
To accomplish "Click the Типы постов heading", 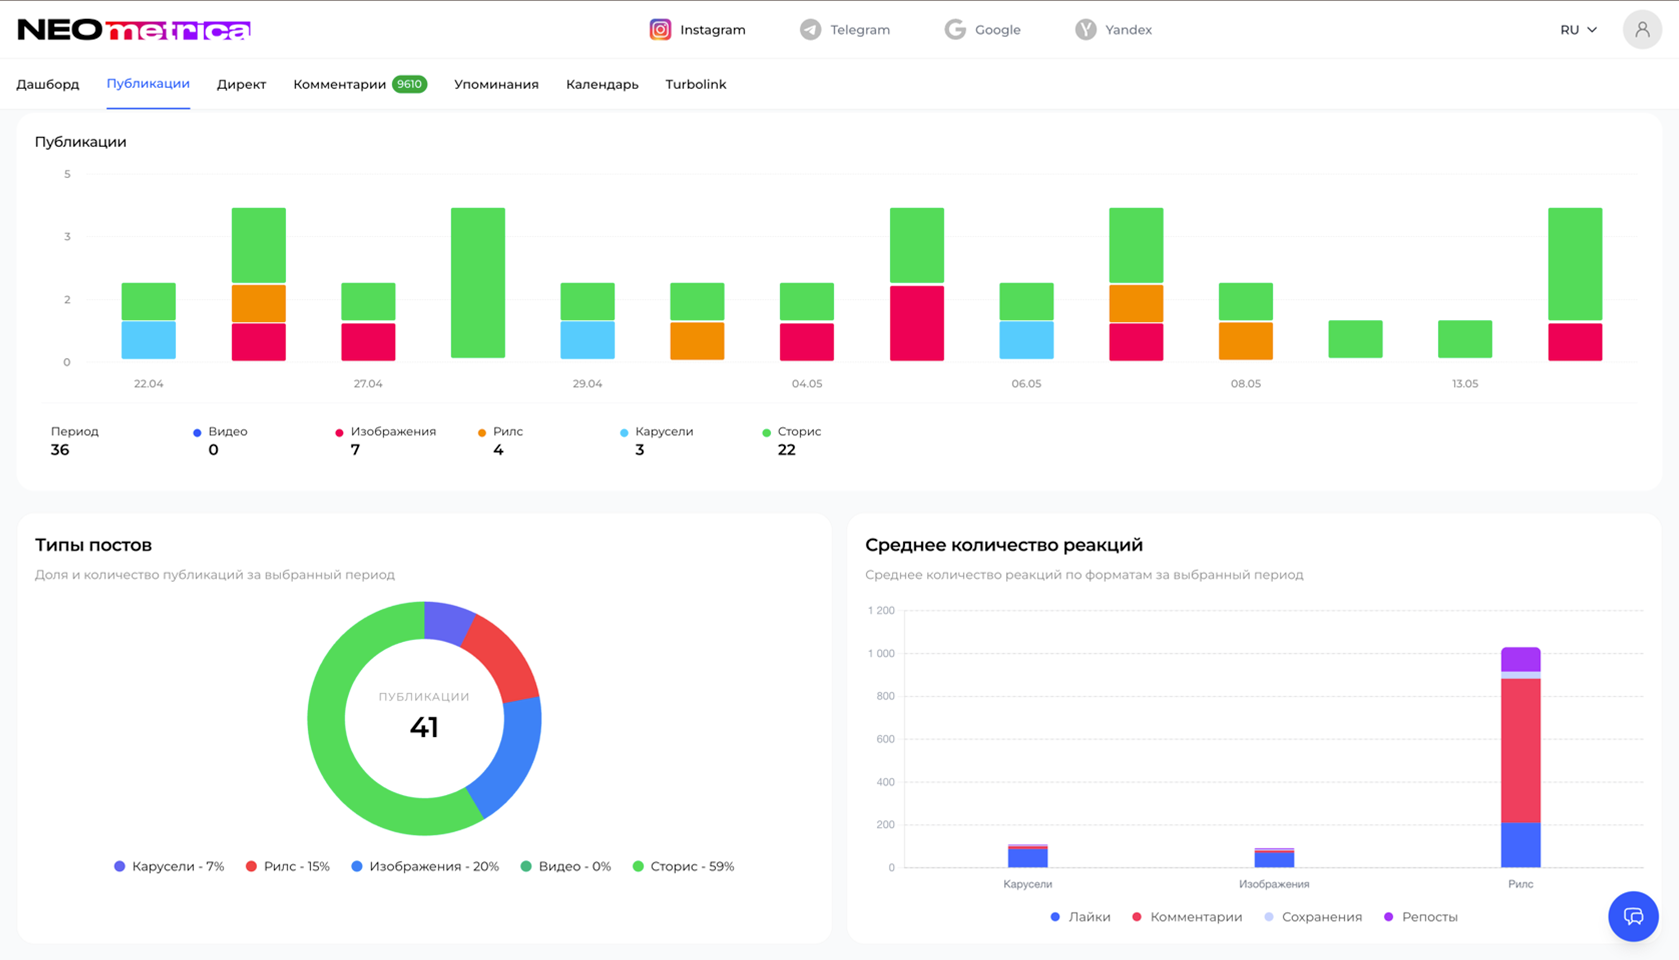I will pyautogui.click(x=93, y=545).
